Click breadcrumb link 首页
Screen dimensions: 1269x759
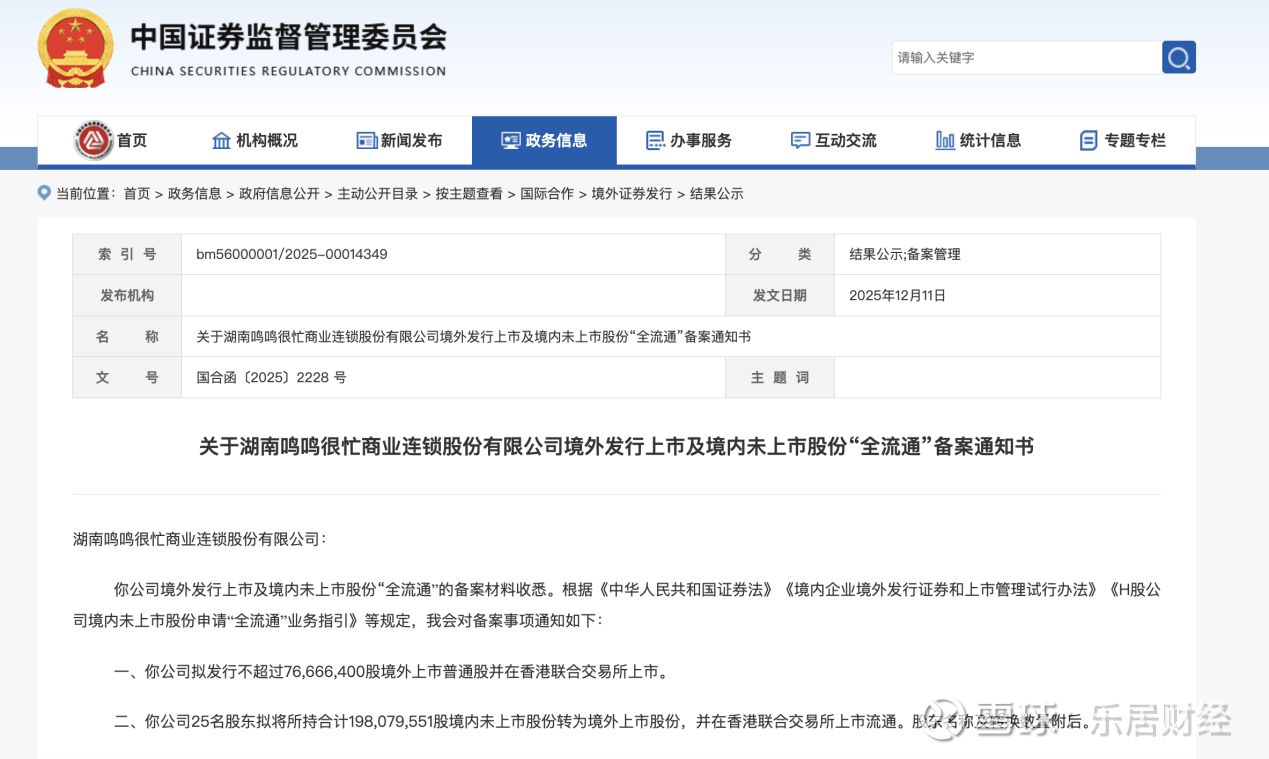tap(137, 193)
